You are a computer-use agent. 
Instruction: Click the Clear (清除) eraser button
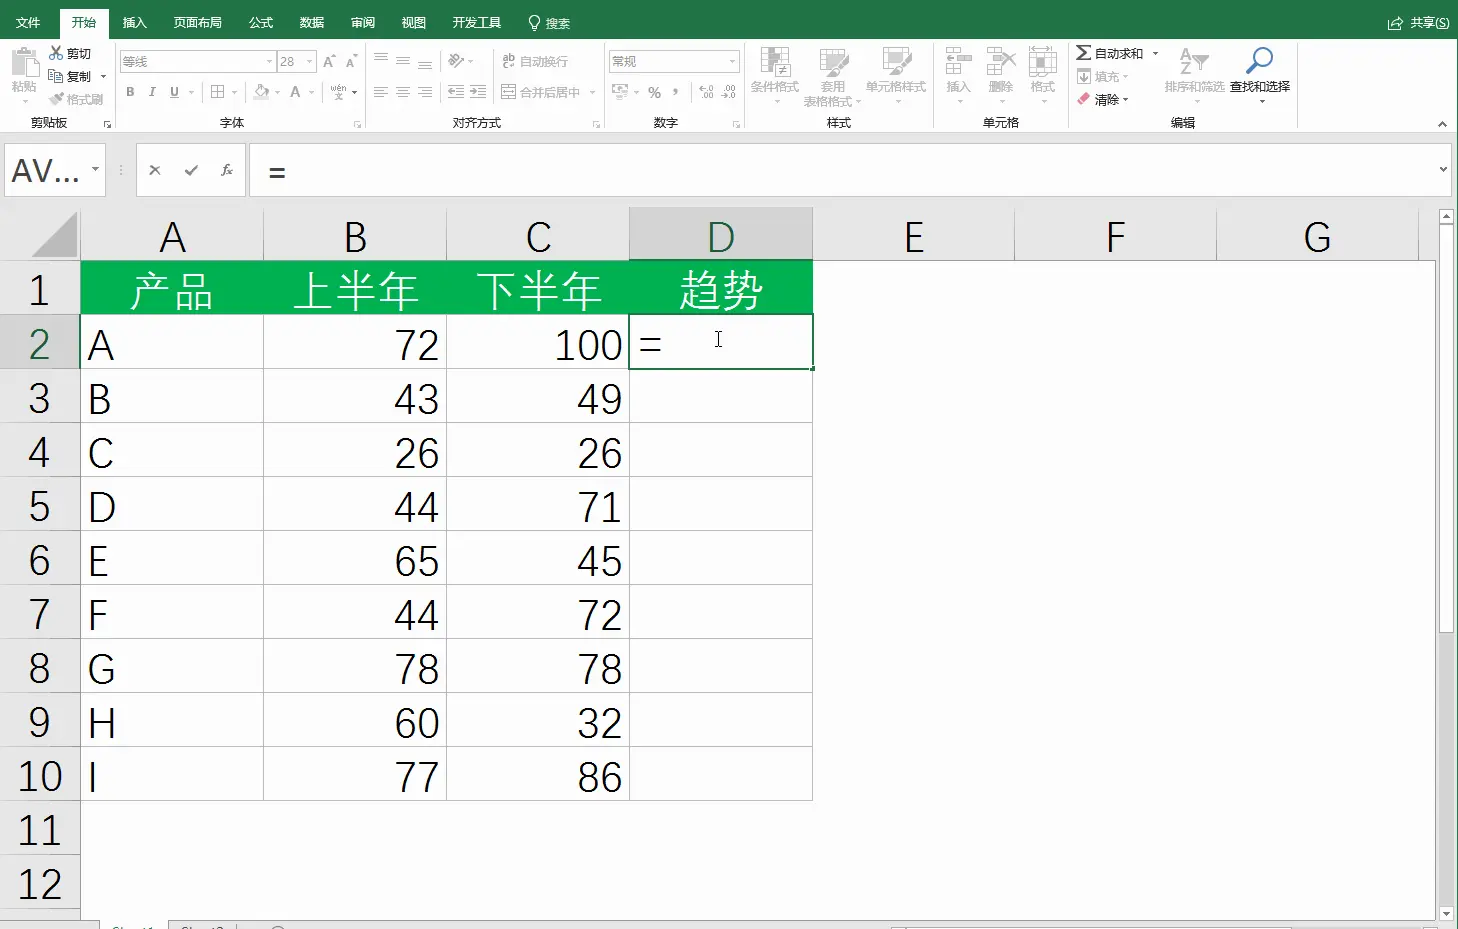click(1102, 99)
